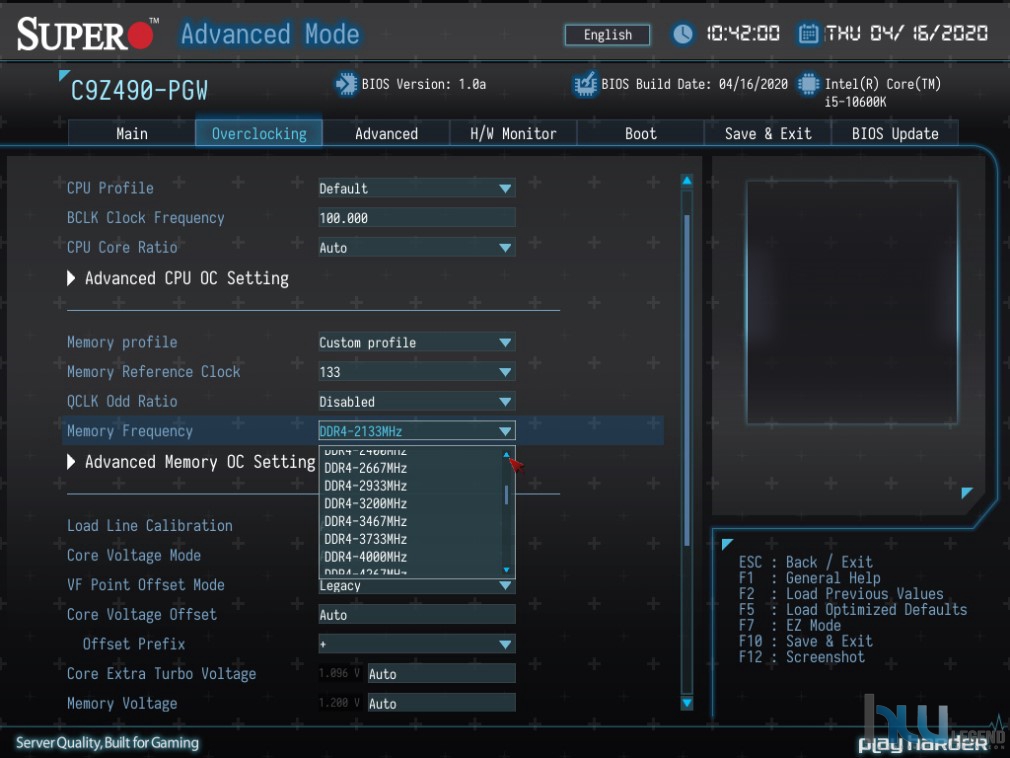This screenshot has height=758, width=1010.
Task: Click the calendar icon beside the date
Action: [808, 33]
